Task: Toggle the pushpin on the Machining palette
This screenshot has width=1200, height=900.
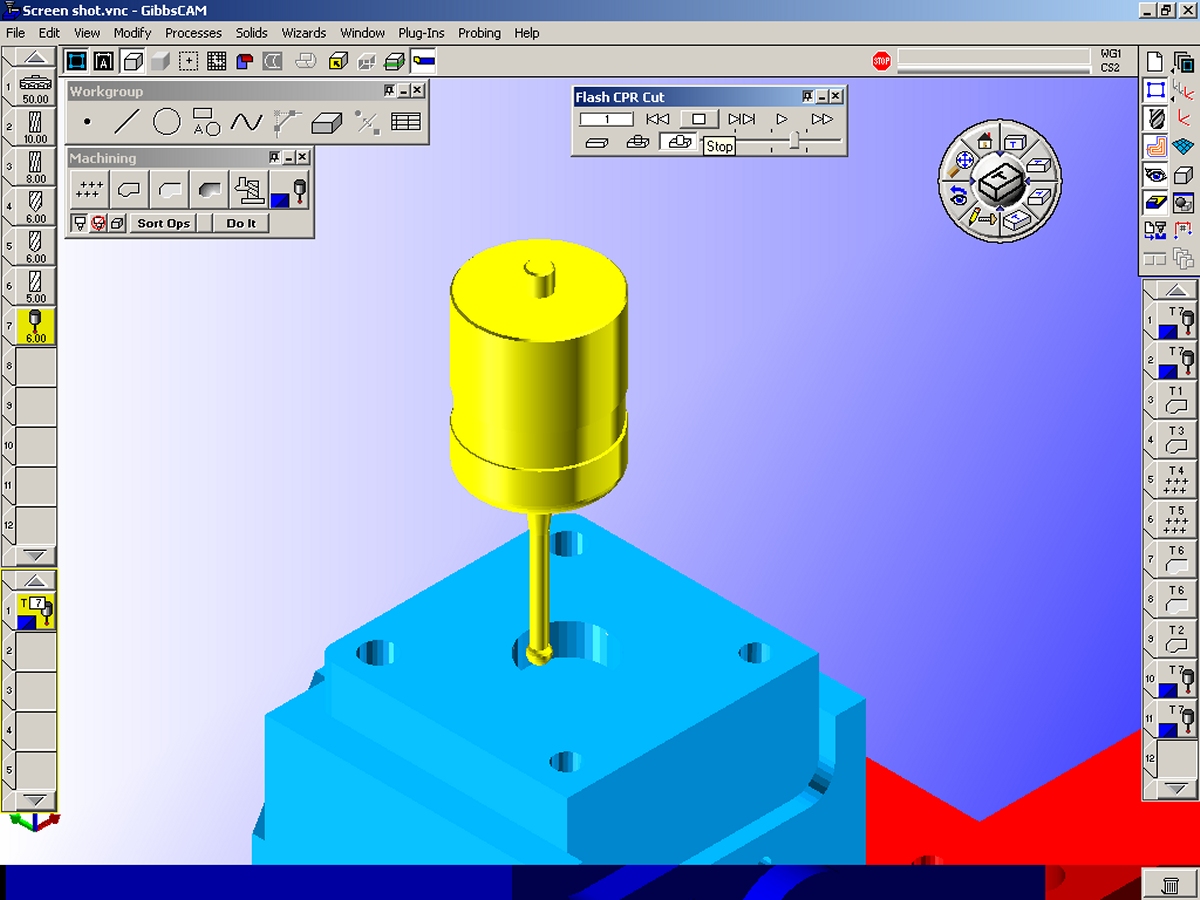Action: pyautogui.click(x=272, y=158)
